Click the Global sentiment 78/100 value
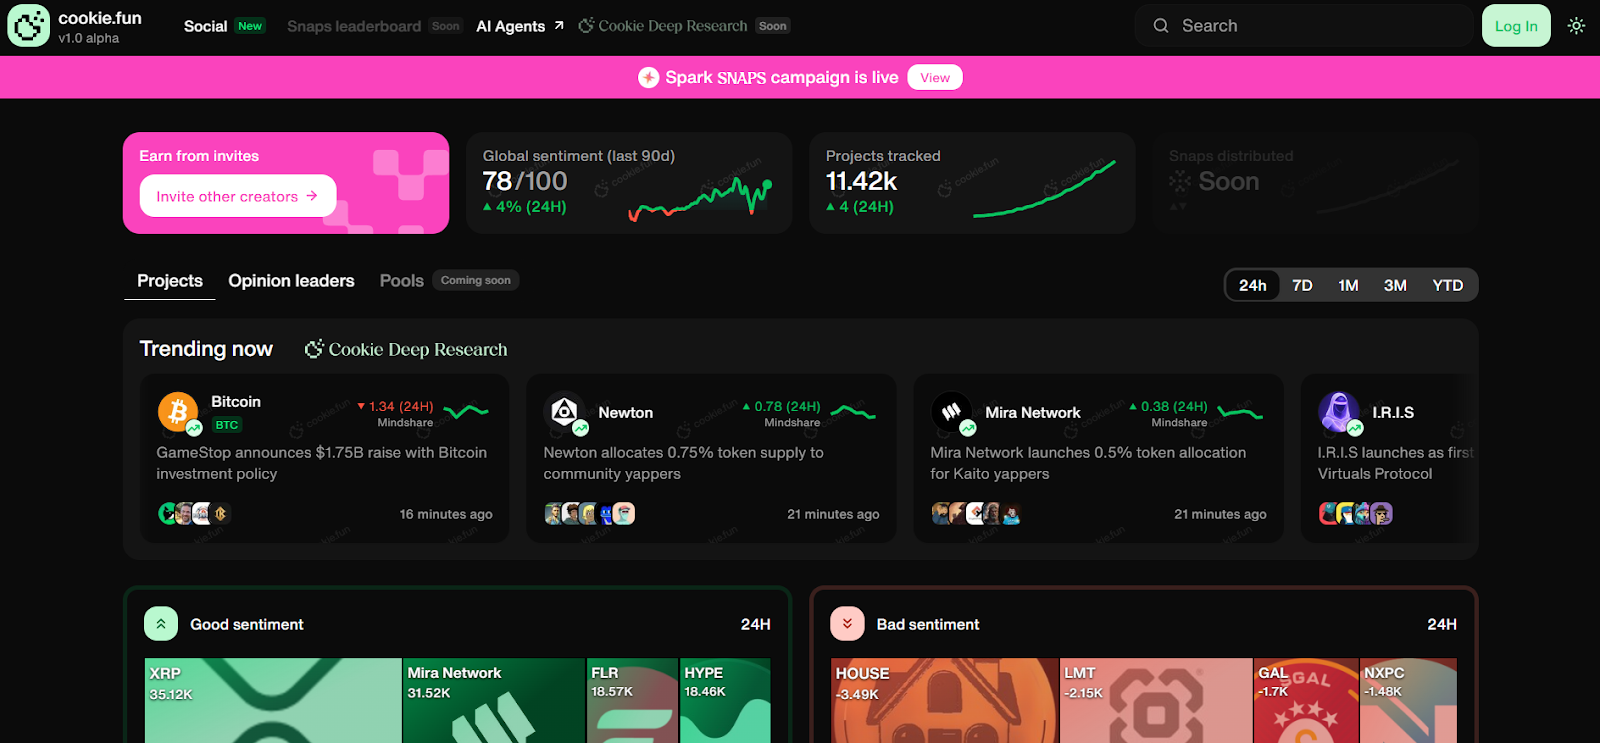 (x=525, y=181)
